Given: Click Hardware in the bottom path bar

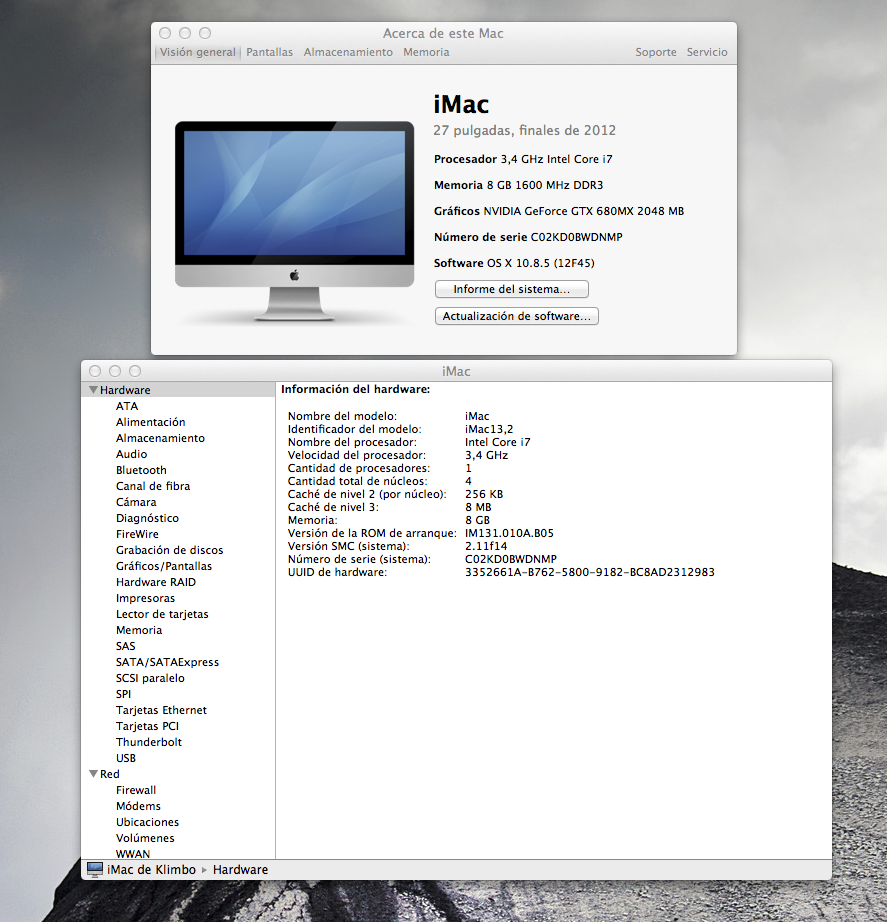Looking at the screenshot, I should (x=241, y=870).
